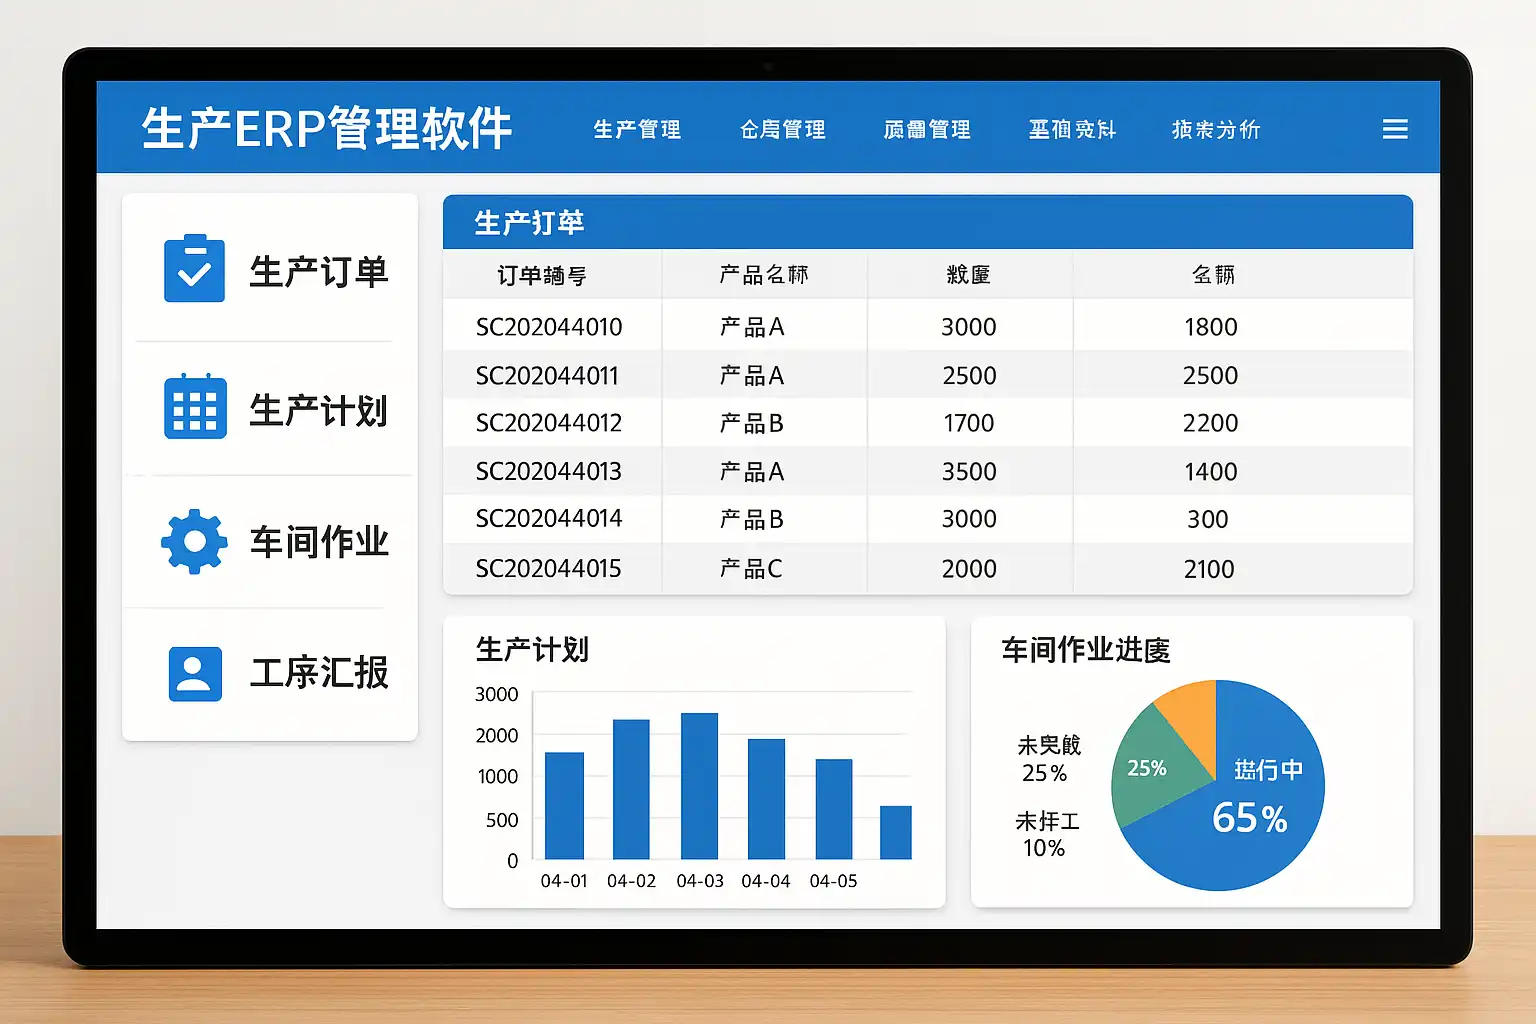1536x1024 pixels.
Task: Open the second top navigation item 仓库管理
Action: [783, 129]
